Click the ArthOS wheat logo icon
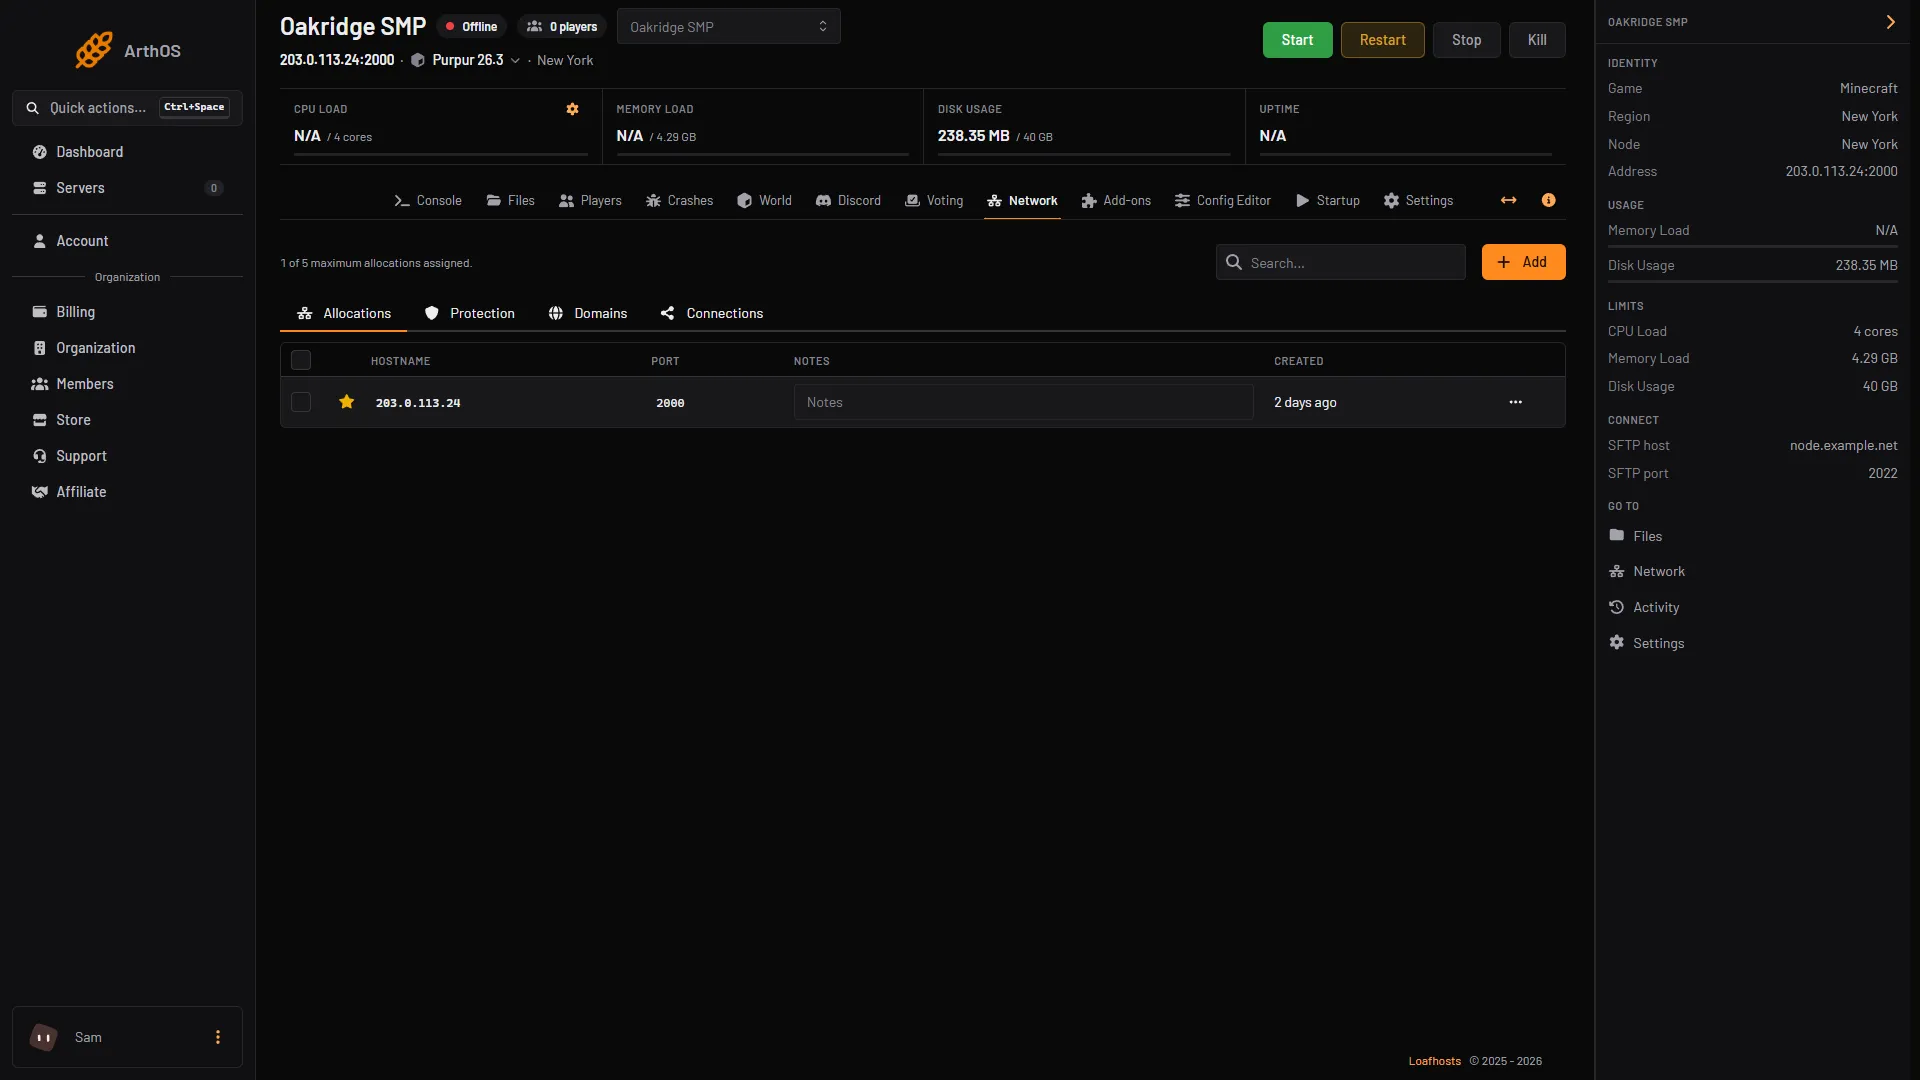The image size is (1920, 1080). 94,50
